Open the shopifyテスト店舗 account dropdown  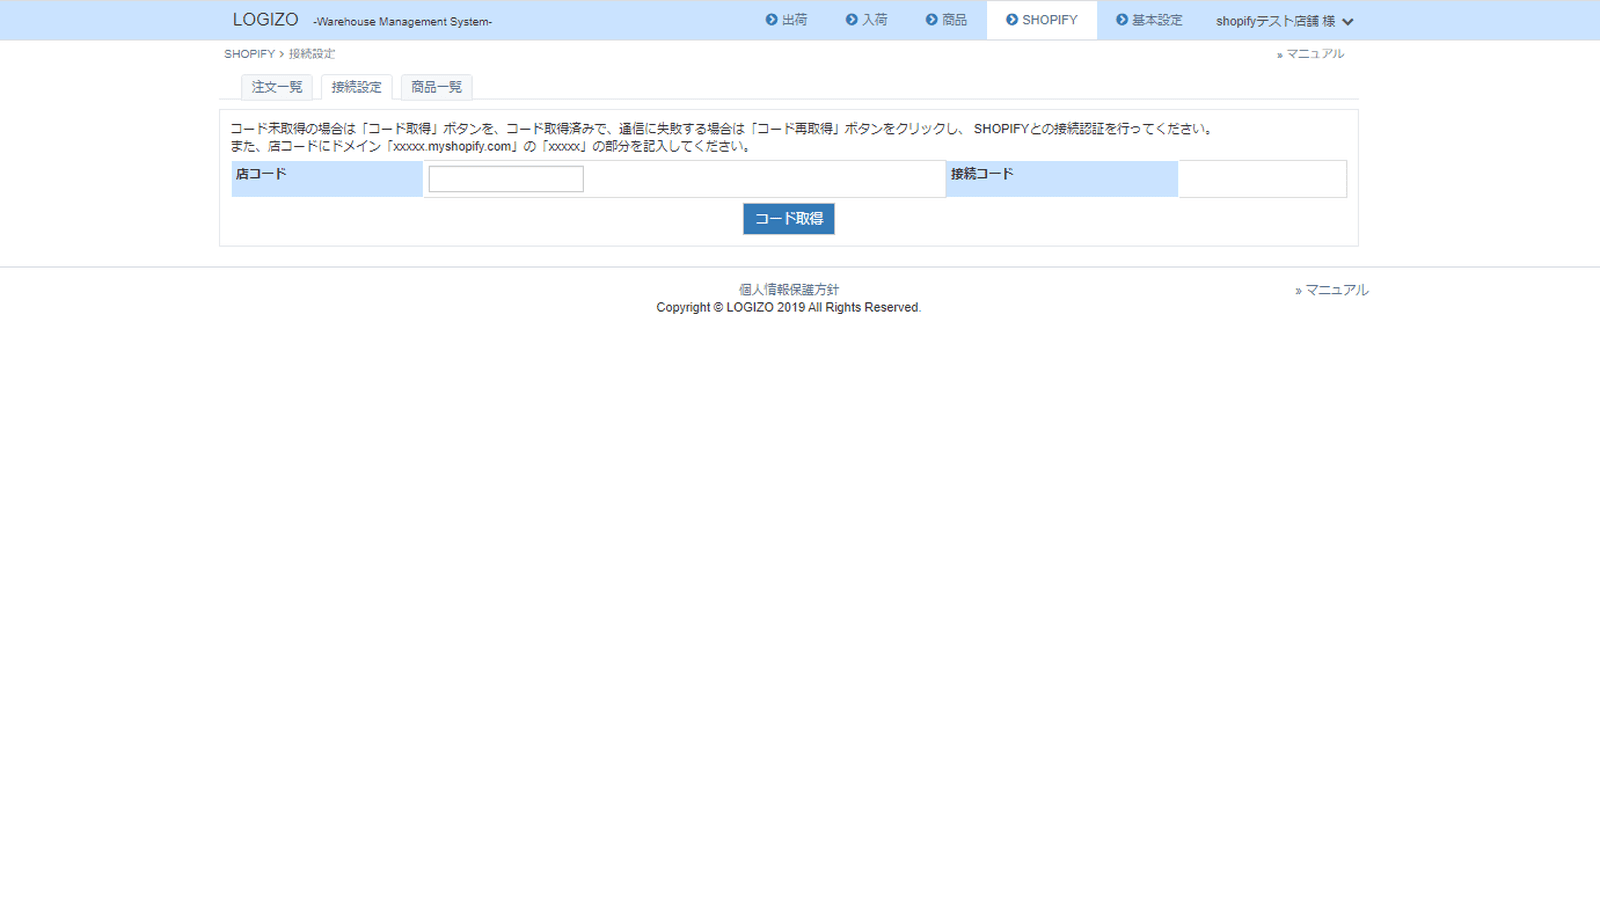pos(1274,21)
